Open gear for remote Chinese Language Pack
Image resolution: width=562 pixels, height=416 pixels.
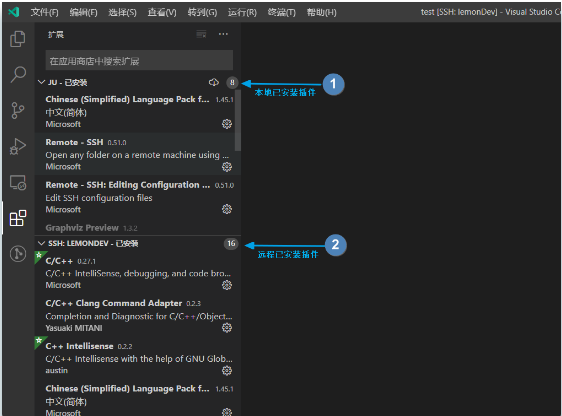tap(227, 412)
